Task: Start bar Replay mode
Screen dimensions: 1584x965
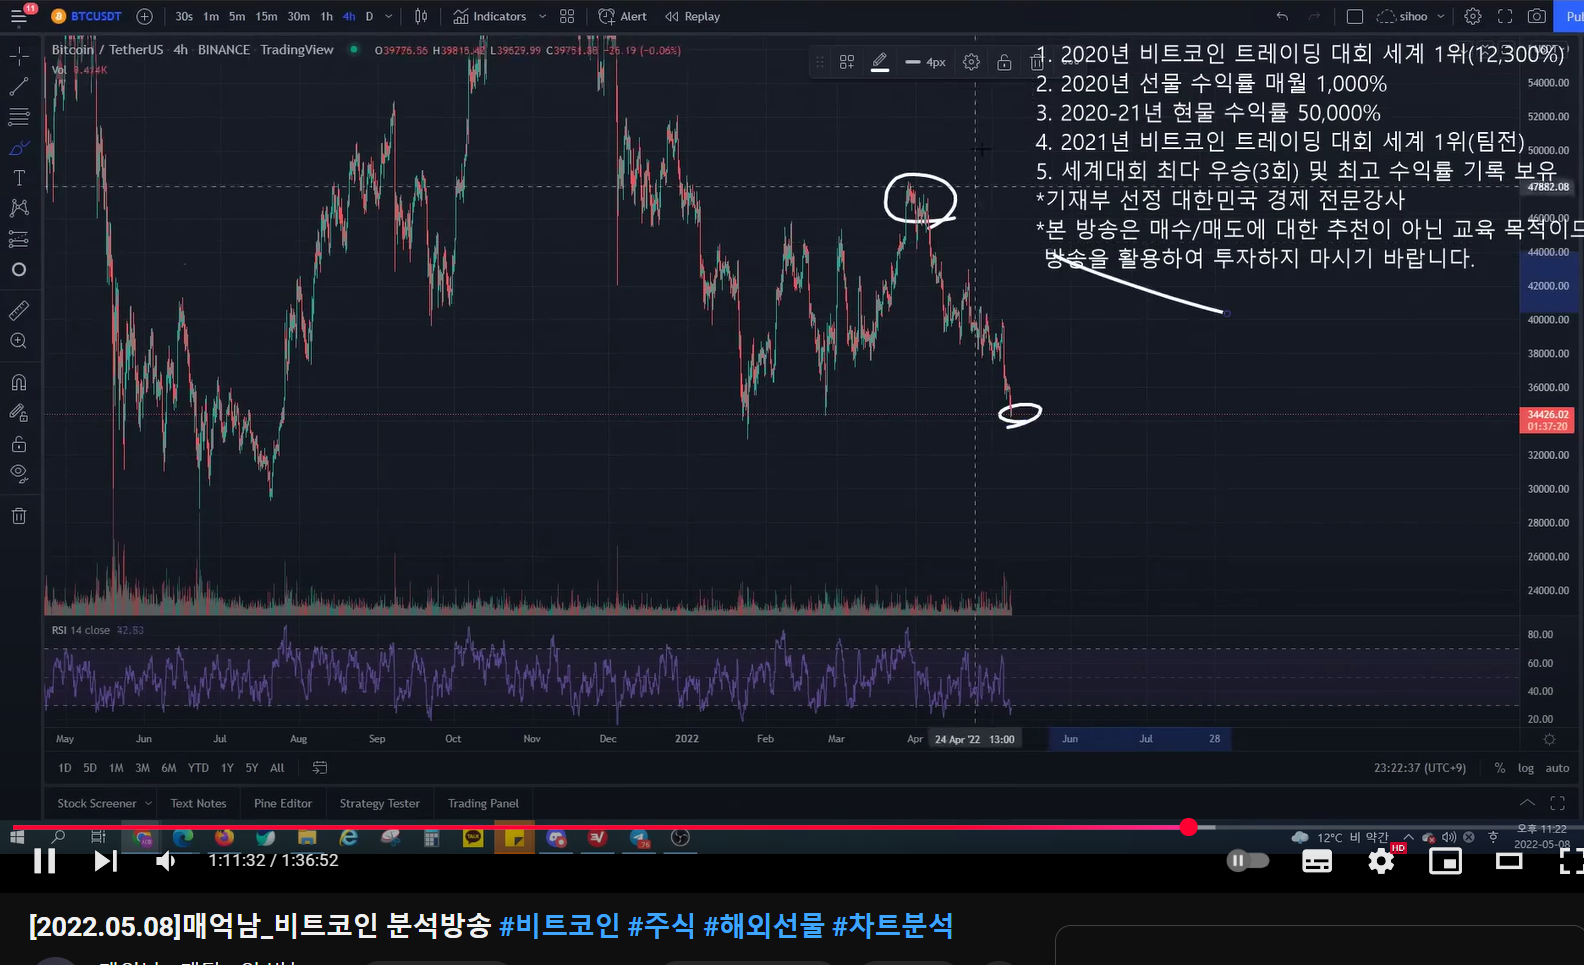Action: point(692,16)
